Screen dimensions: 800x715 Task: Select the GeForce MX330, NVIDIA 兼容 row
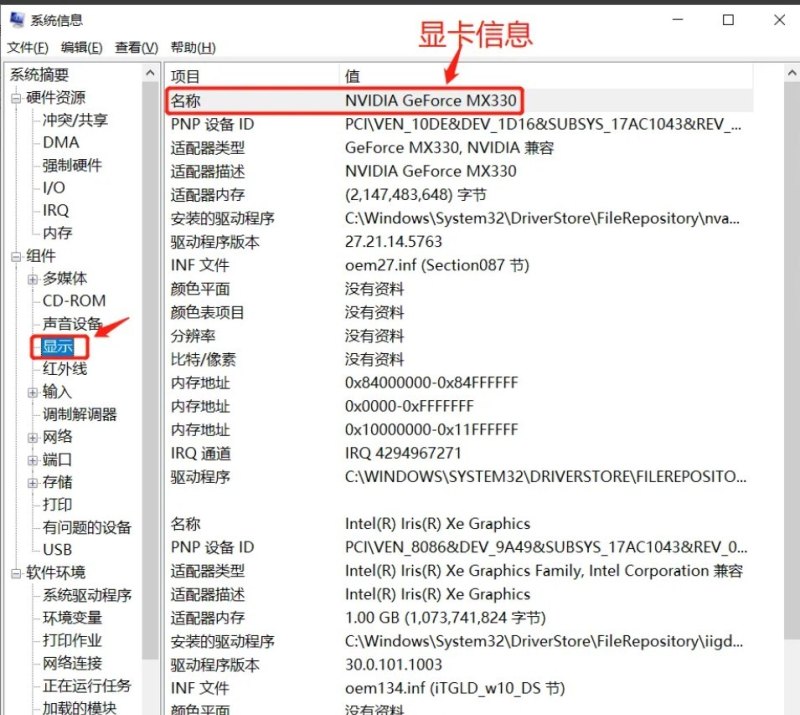pos(459,148)
